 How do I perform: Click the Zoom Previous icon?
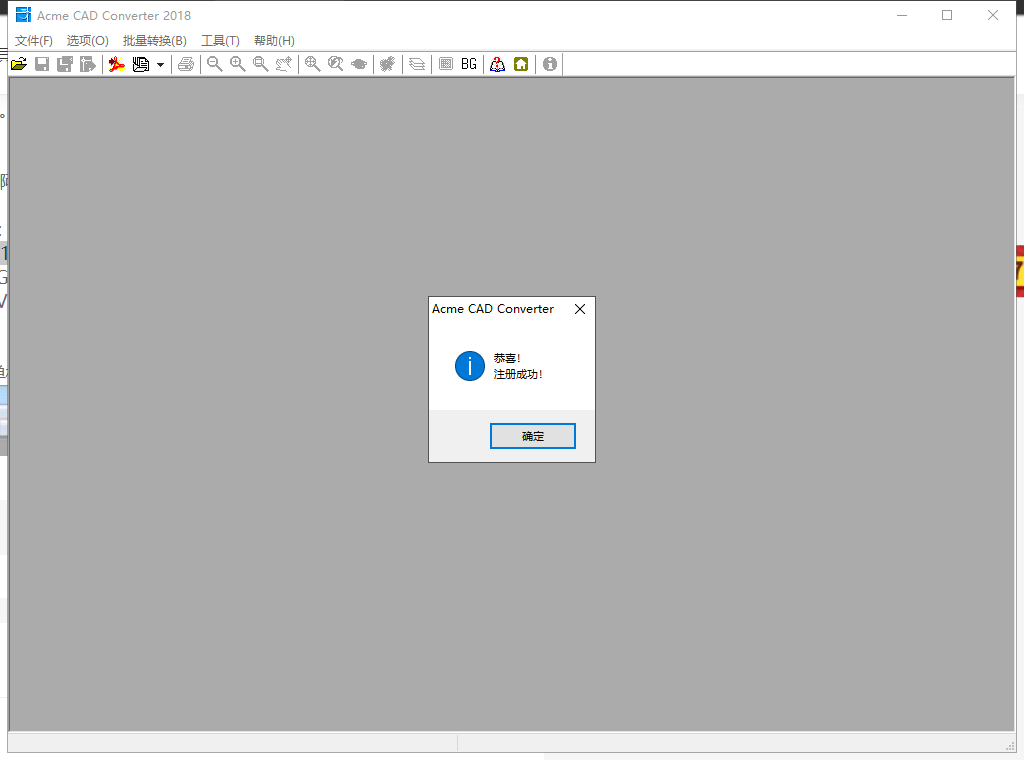[336, 64]
